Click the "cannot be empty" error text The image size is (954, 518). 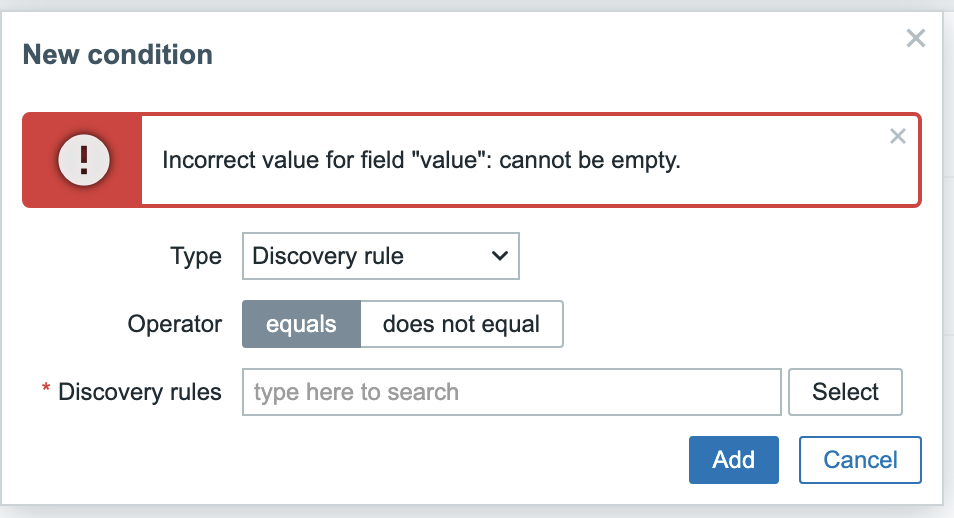[590, 160]
